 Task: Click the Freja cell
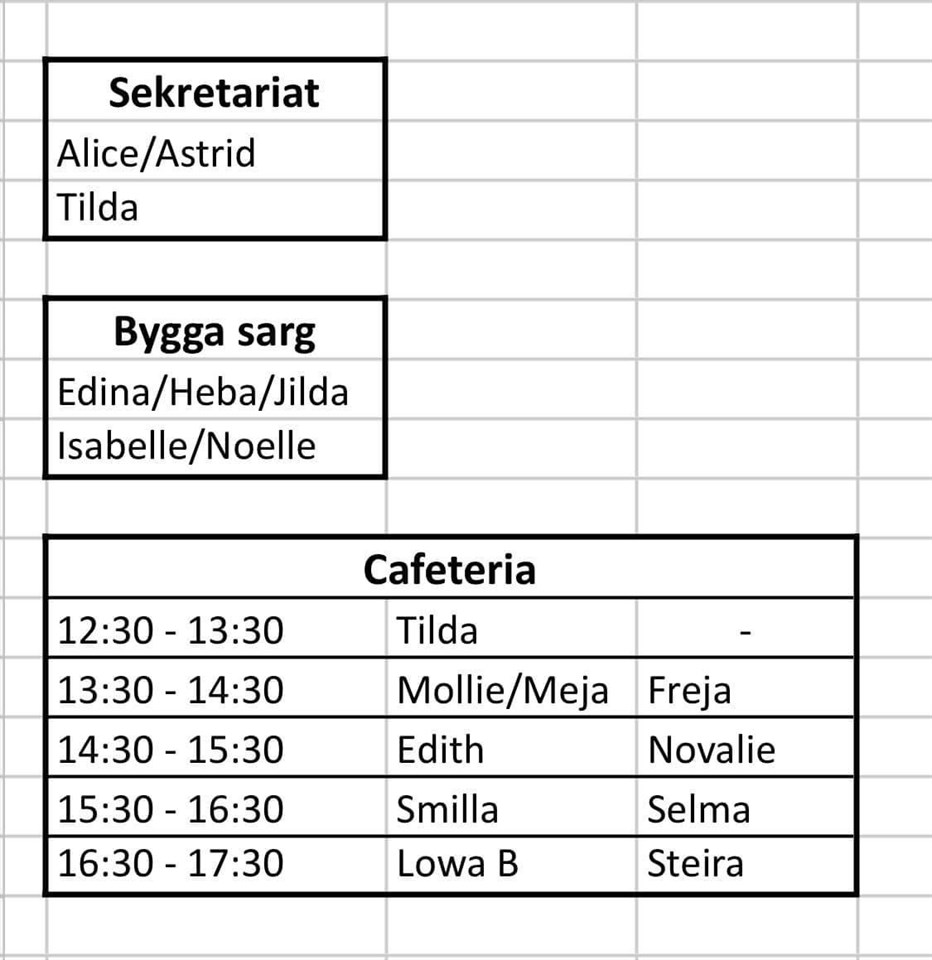[x=690, y=690]
